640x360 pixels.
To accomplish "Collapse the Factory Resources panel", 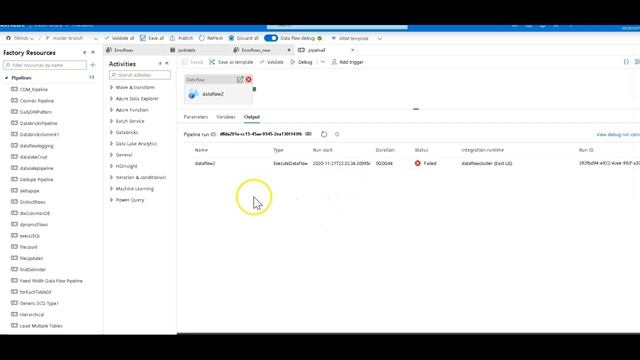I will [93, 53].
